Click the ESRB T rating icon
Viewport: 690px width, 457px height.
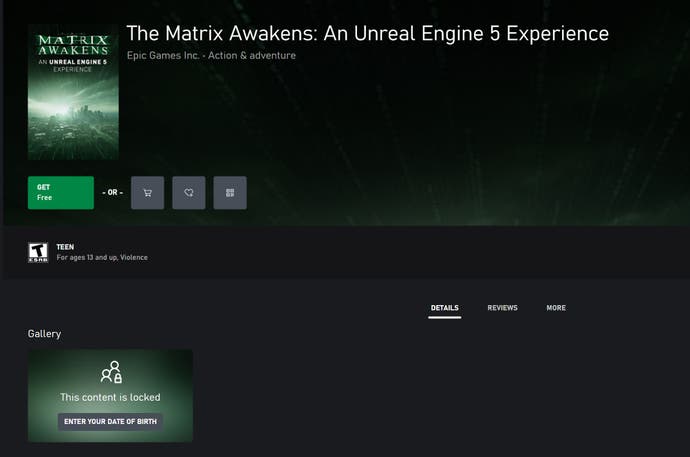click(x=38, y=252)
